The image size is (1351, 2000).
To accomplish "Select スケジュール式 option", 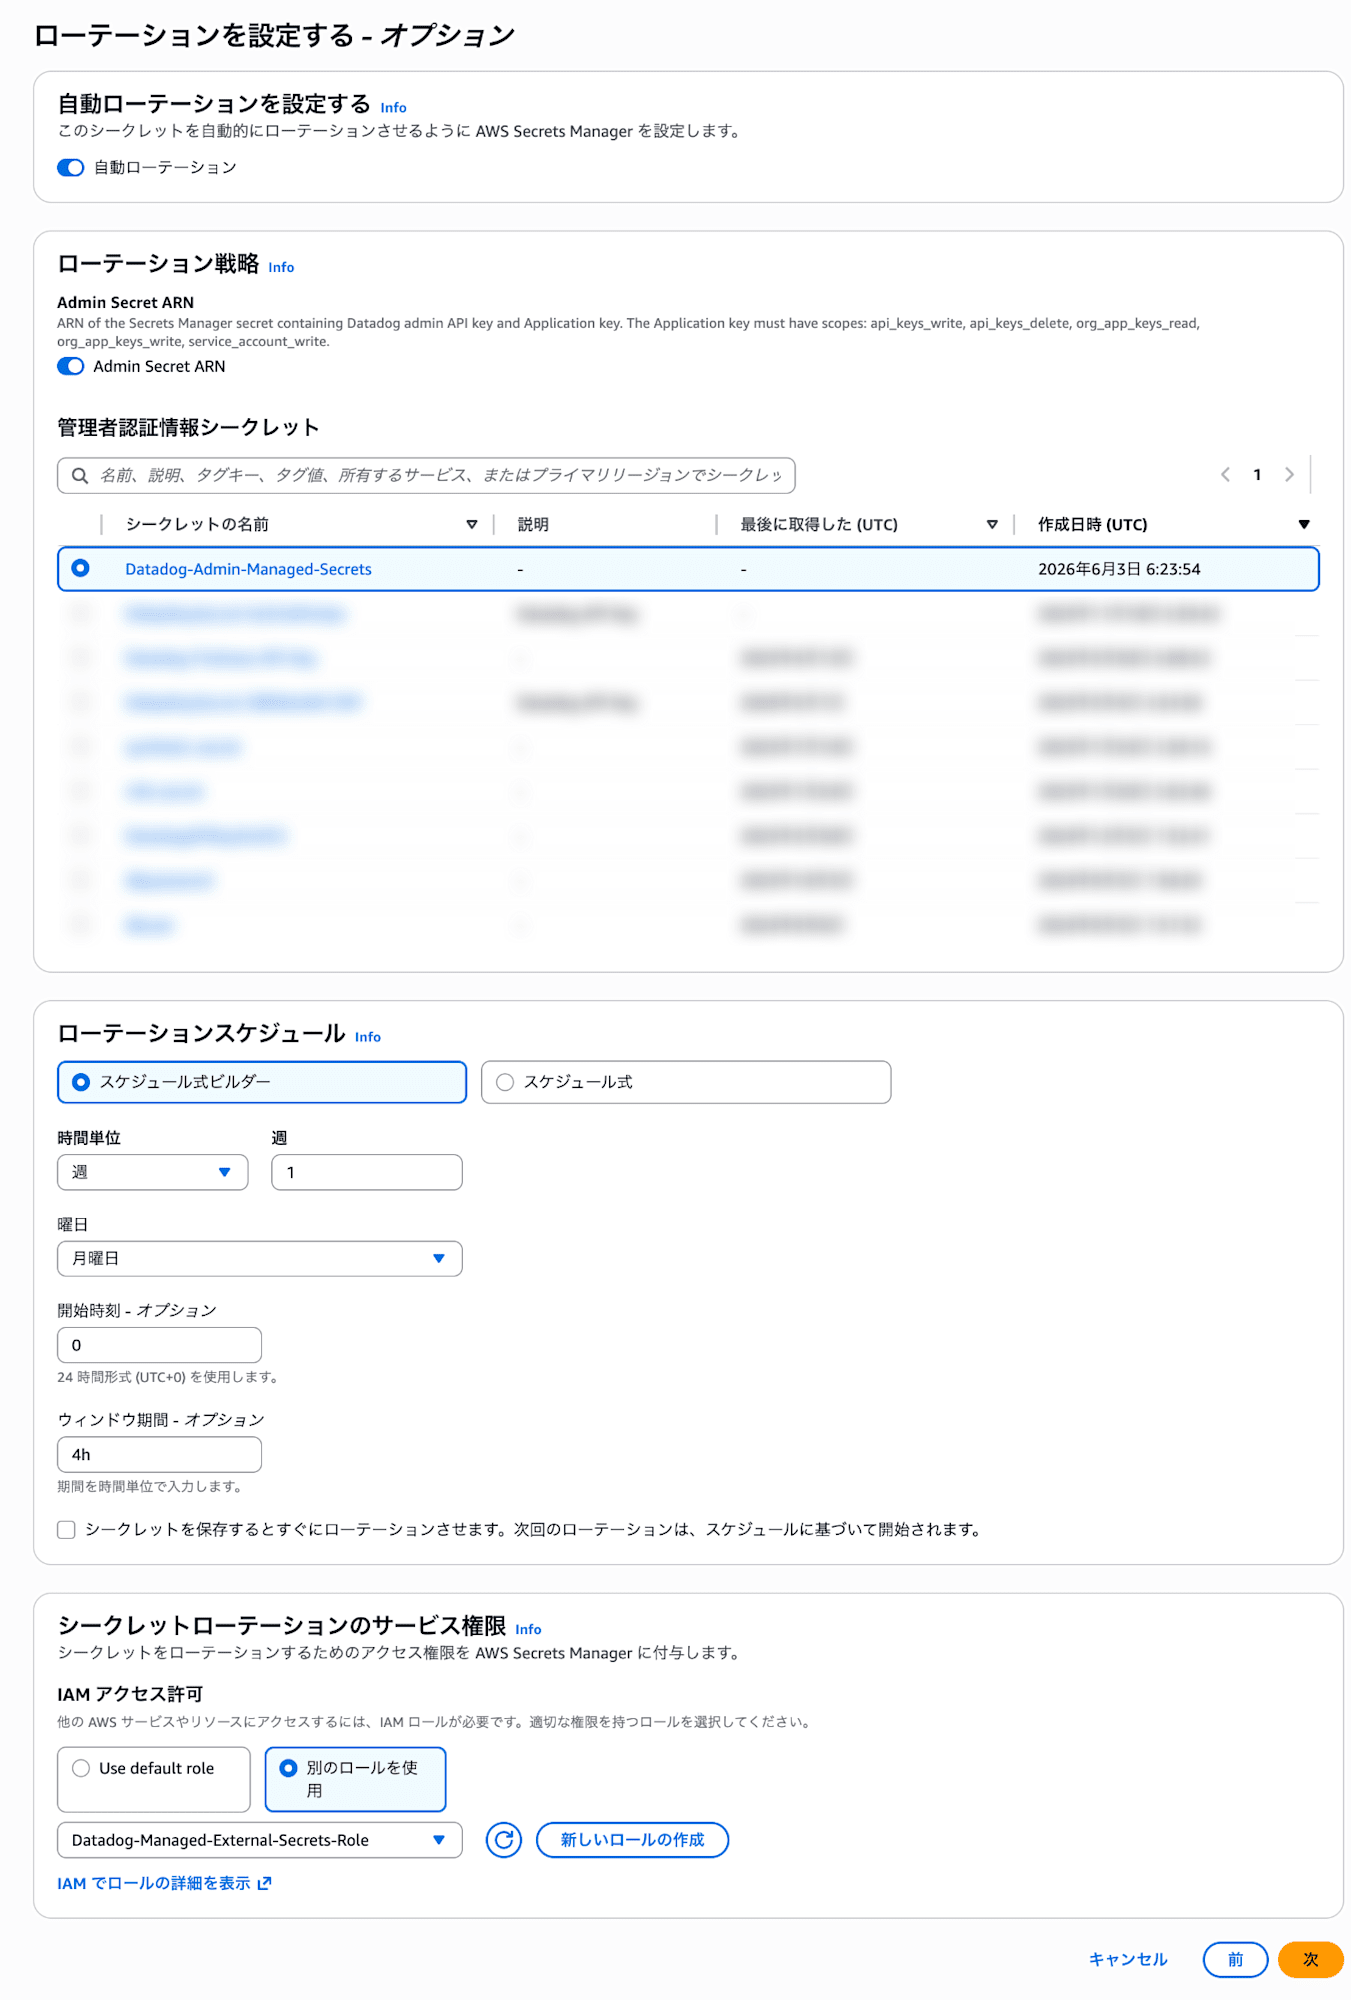I will 686,1082.
